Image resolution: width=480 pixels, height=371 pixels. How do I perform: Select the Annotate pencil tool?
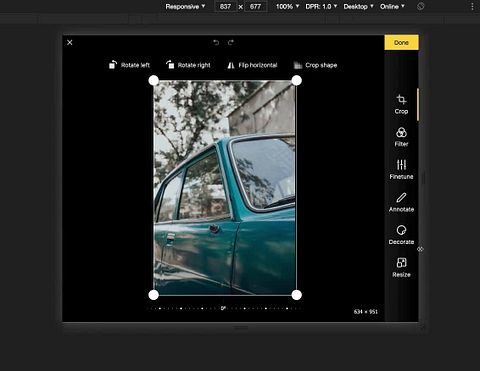pyautogui.click(x=401, y=202)
